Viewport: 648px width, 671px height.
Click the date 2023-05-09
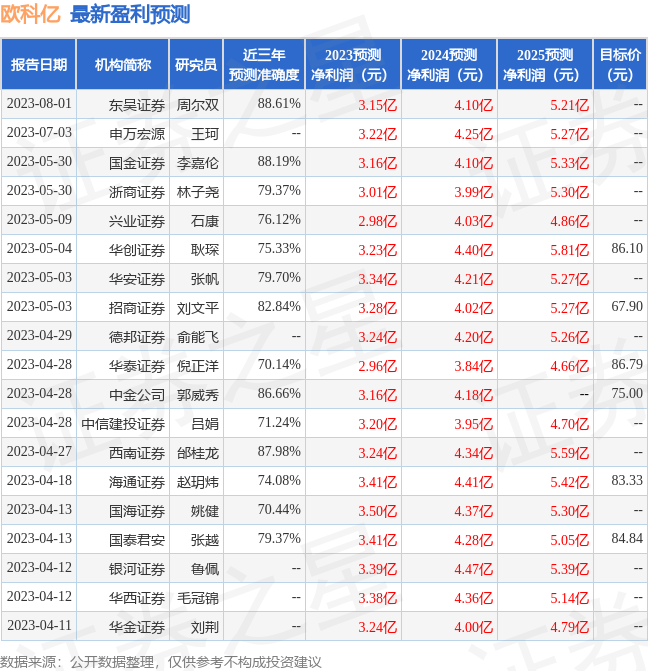[x=39, y=220]
